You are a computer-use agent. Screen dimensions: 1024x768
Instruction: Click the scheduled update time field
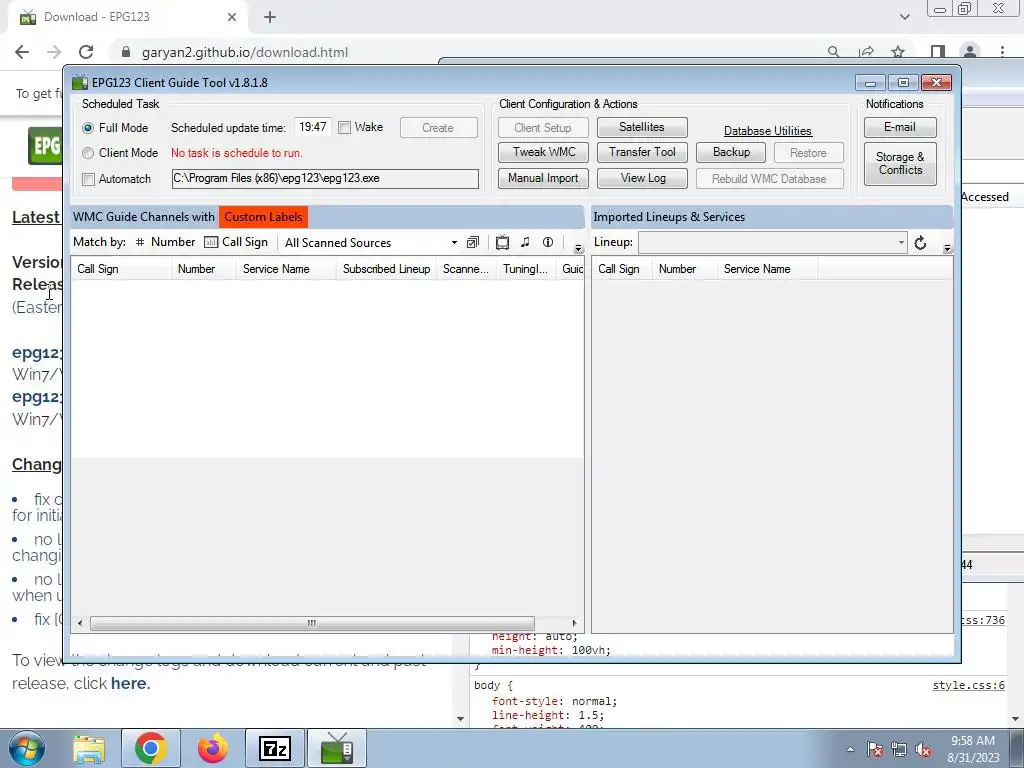pos(313,127)
